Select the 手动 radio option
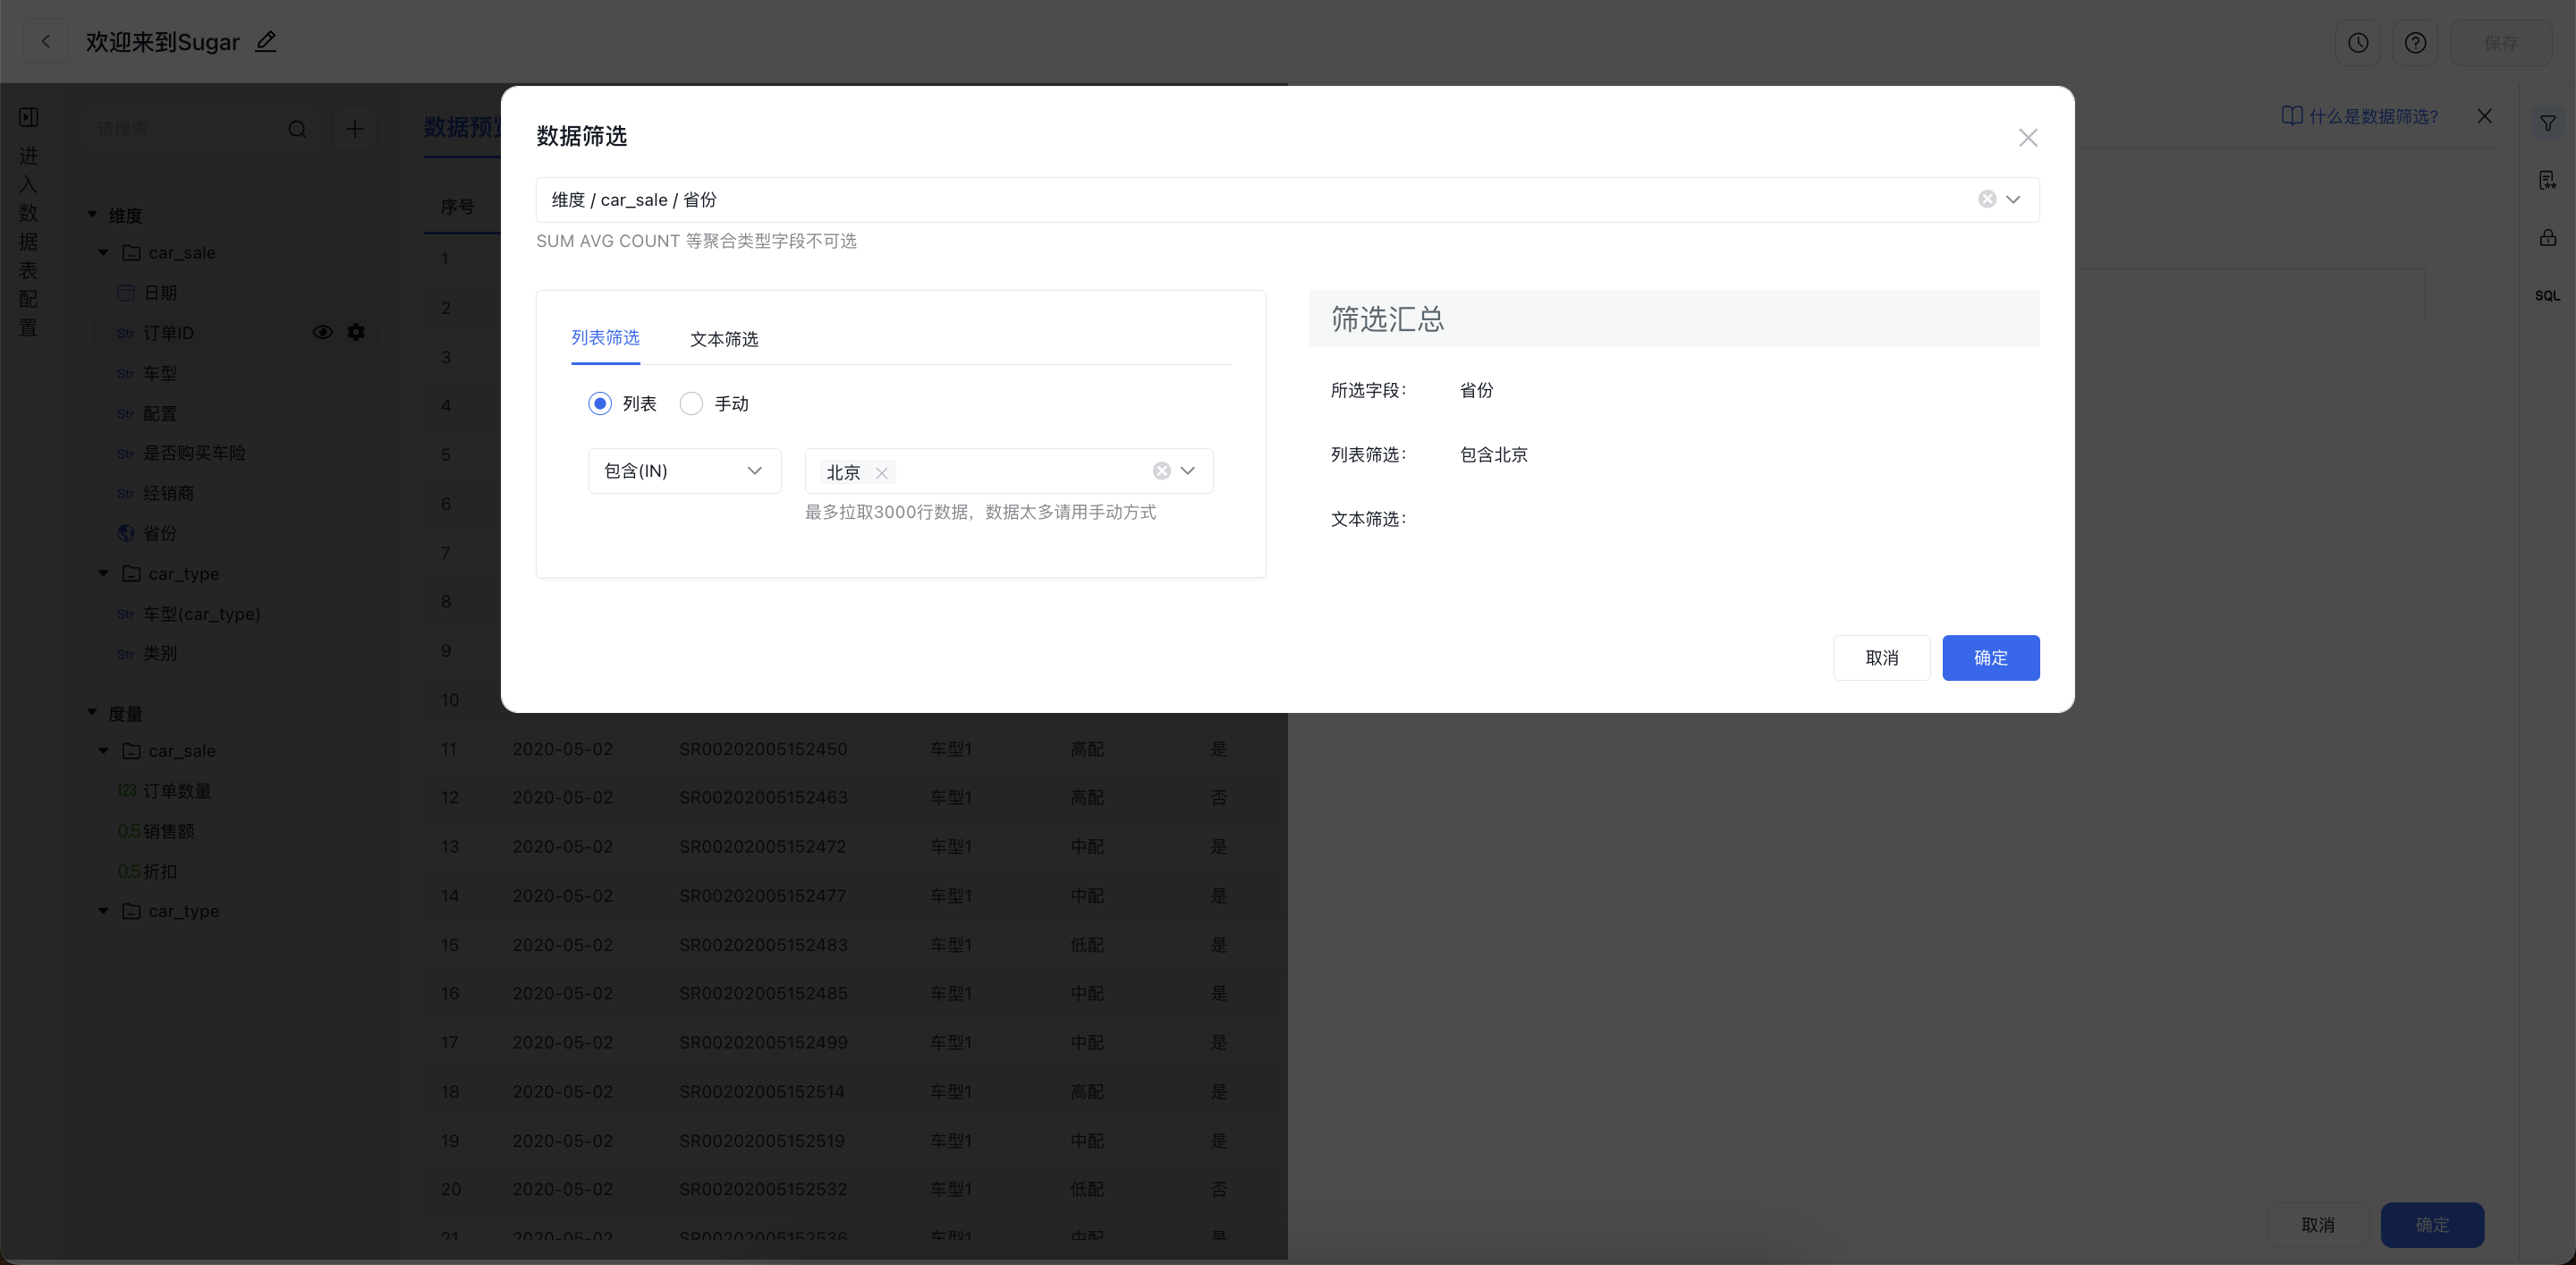The height and width of the screenshot is (1265, 2576). (691, 403)
